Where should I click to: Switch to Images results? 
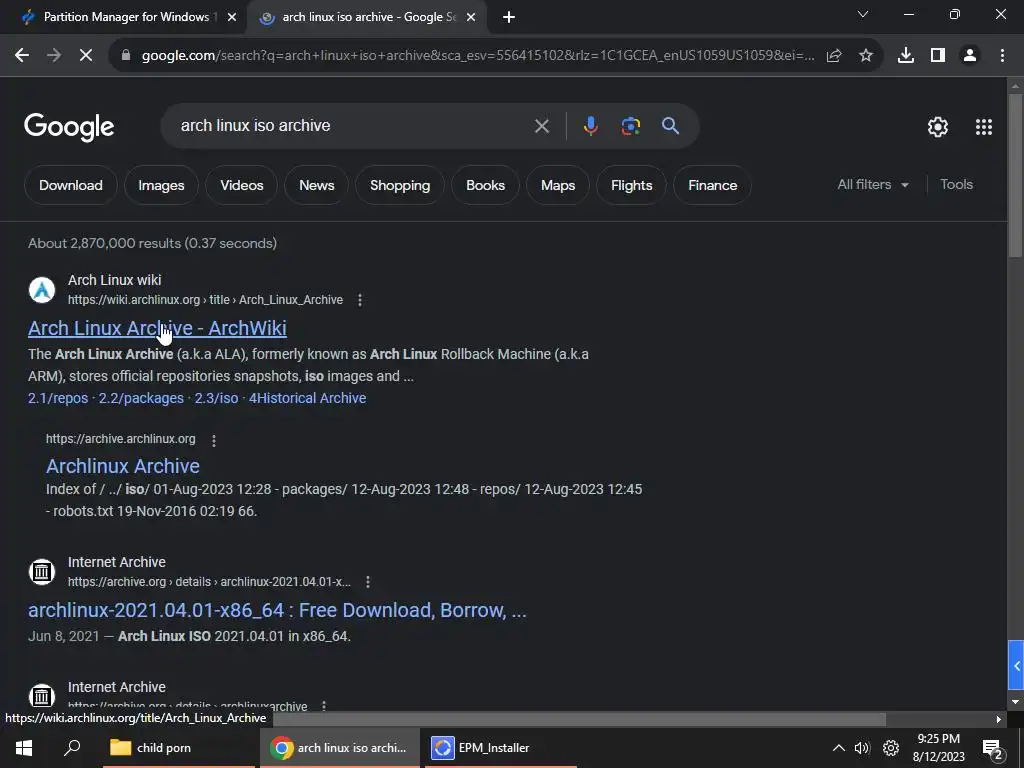[161, 185]
